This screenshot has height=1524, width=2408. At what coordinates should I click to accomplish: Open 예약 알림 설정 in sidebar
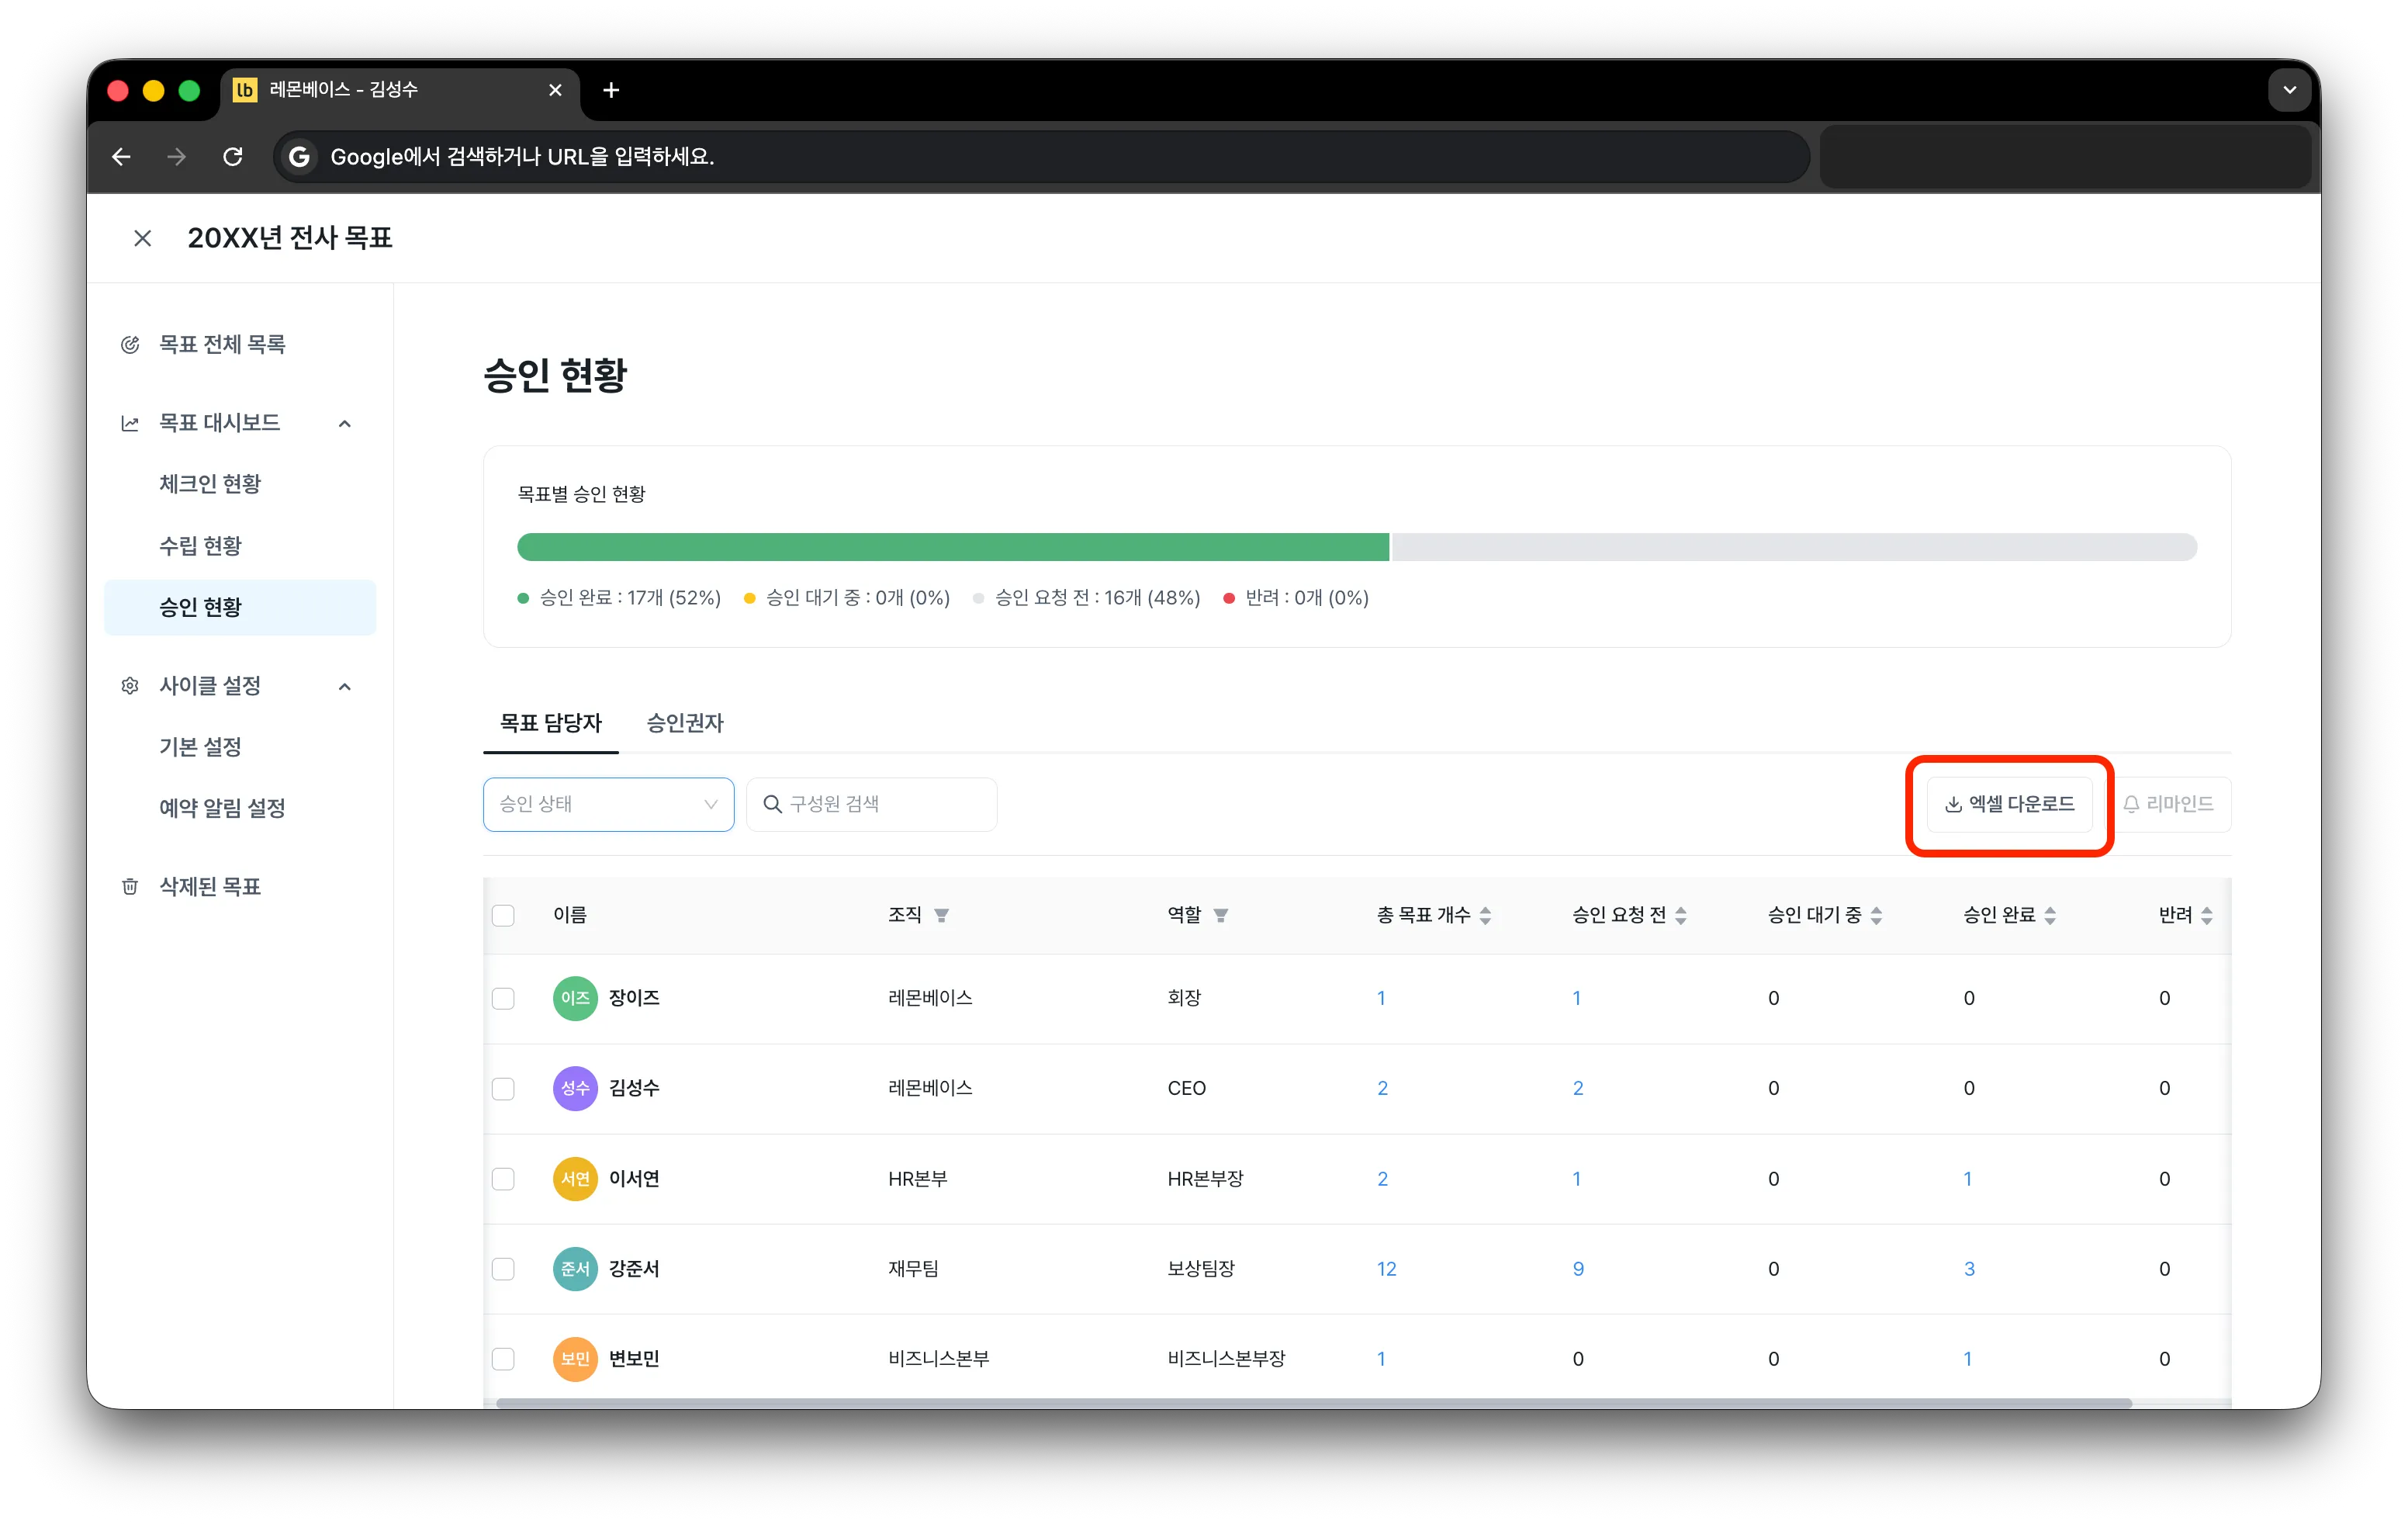click(x=222, y=808)
